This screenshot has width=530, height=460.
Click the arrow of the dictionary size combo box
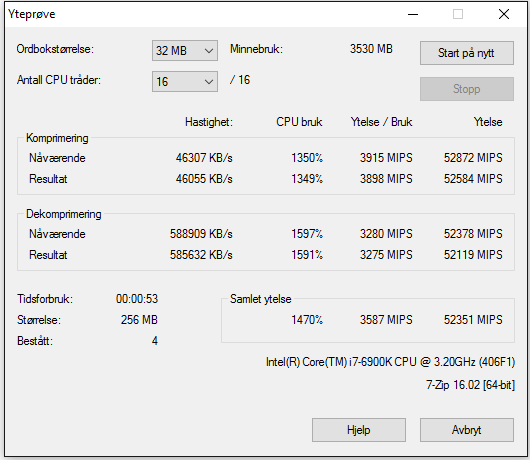pos(209,51)
